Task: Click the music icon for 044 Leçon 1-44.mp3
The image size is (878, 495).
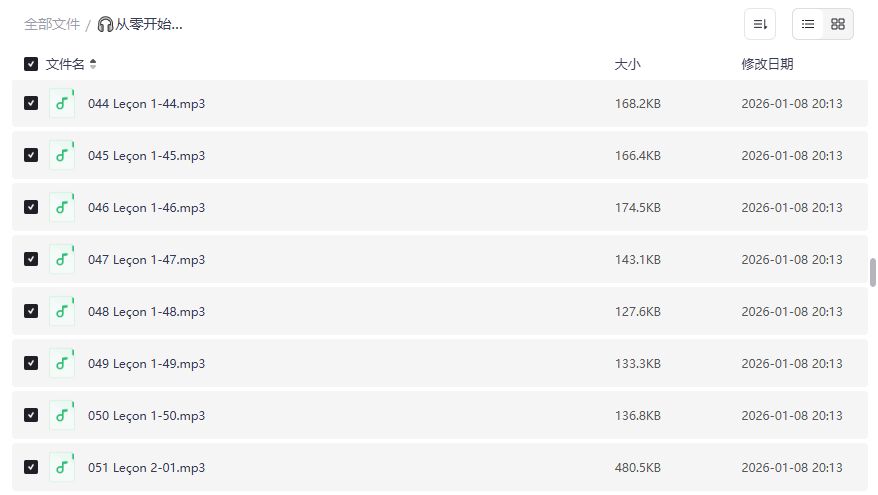Action: pos(62,103)
